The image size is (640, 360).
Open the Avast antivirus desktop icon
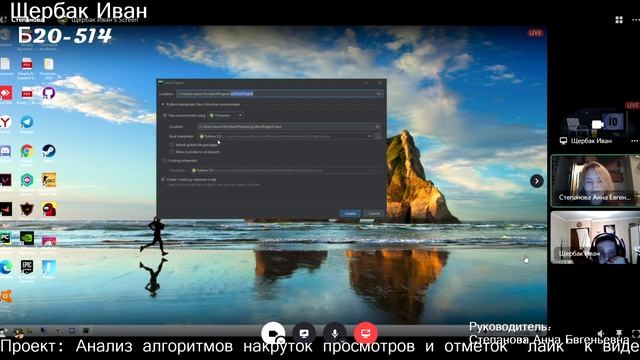[x=5, y=296]
